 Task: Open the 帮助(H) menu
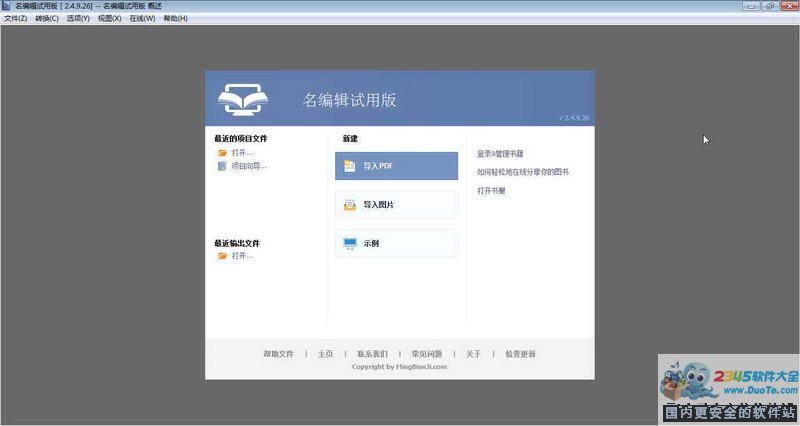pos(175,18)
